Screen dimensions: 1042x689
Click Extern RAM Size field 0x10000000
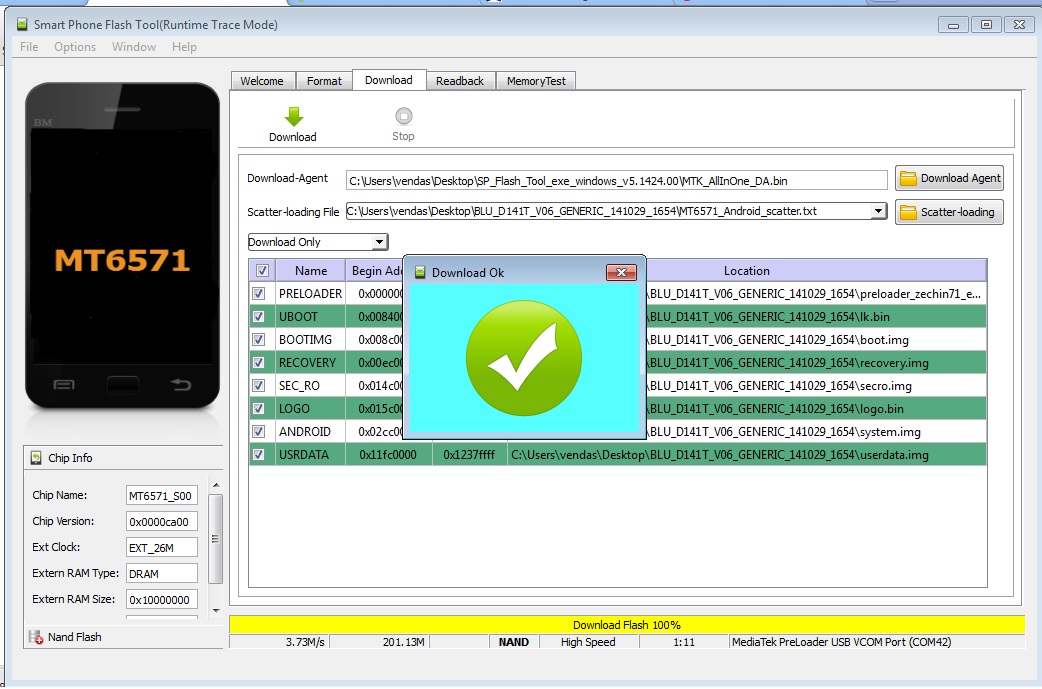point(161,599)
